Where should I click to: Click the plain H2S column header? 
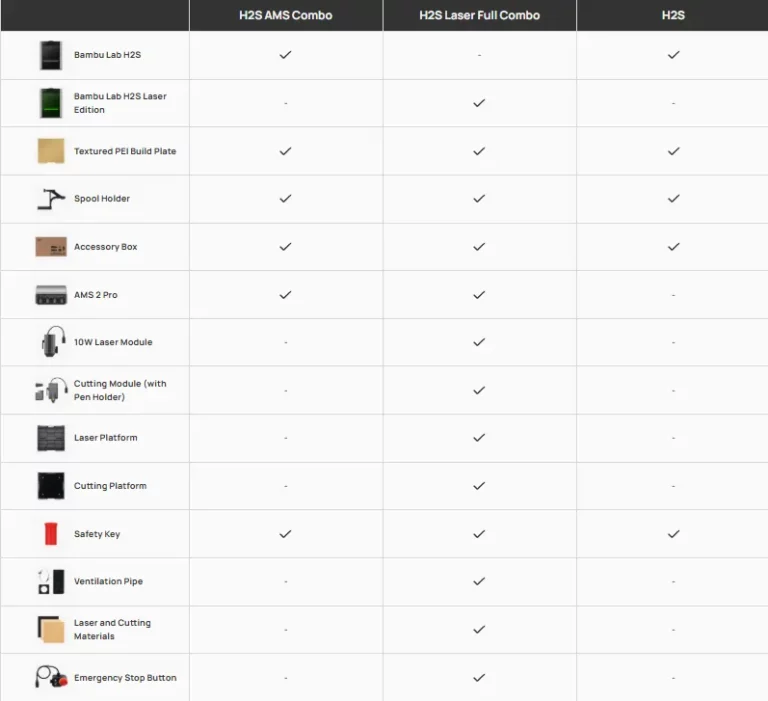[673, 15]
